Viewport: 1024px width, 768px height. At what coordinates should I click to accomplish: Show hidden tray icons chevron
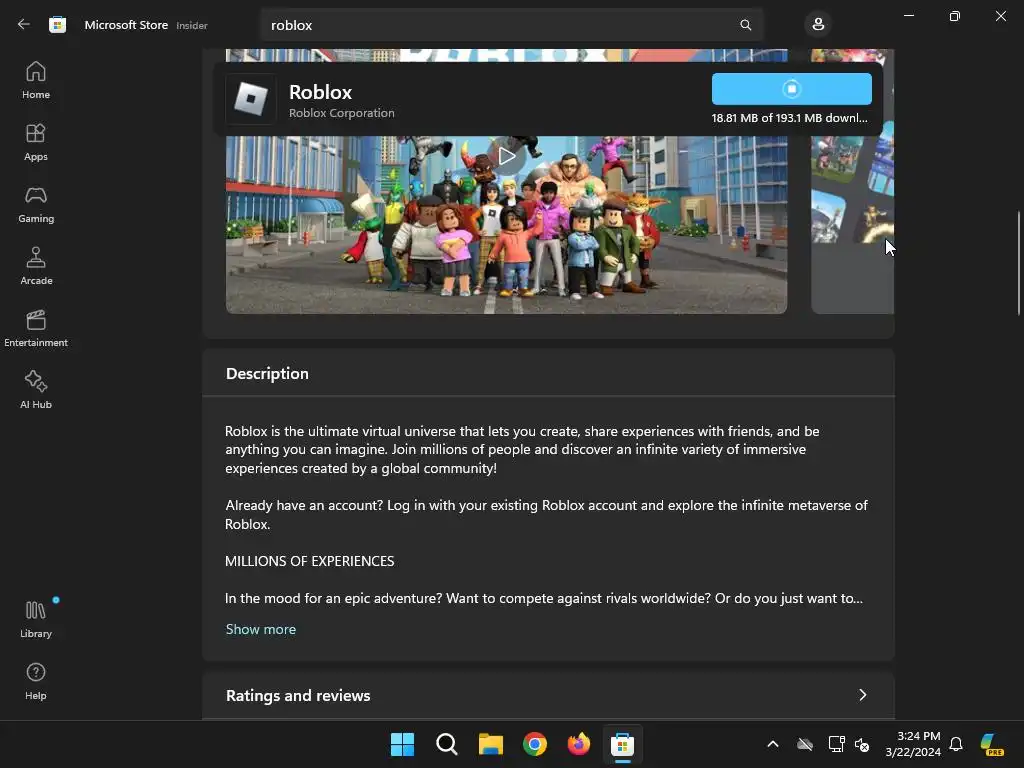pyautogui.click(x=773, y=744)
